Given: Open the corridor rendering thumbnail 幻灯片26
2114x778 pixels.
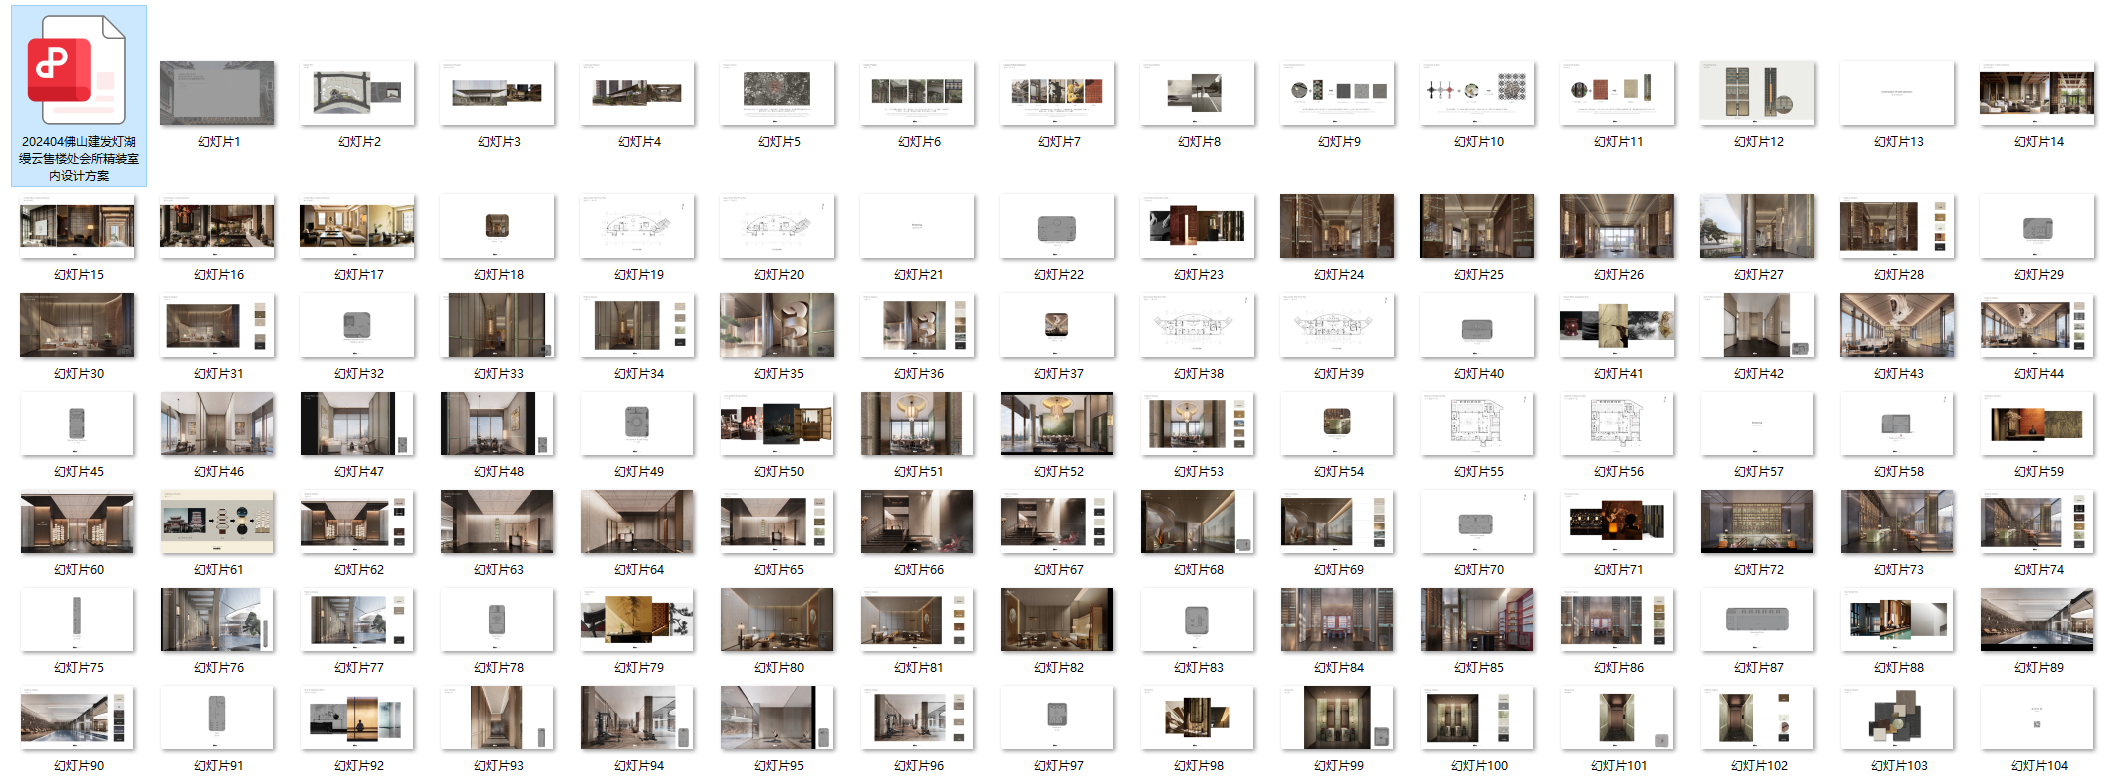Looking at the screenshot, I should 1617,226.
